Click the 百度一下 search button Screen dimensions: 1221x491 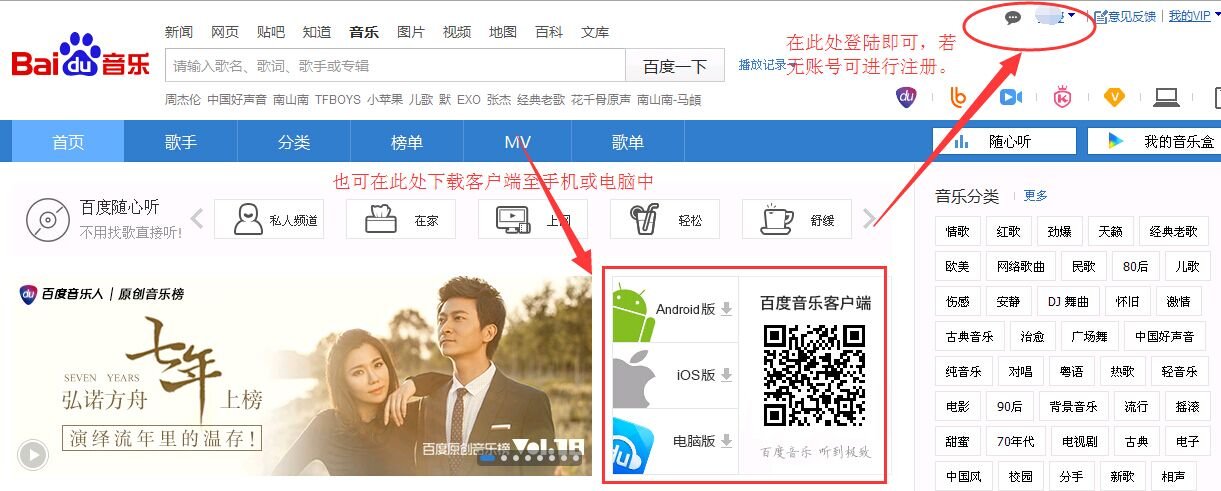point(675,66)
